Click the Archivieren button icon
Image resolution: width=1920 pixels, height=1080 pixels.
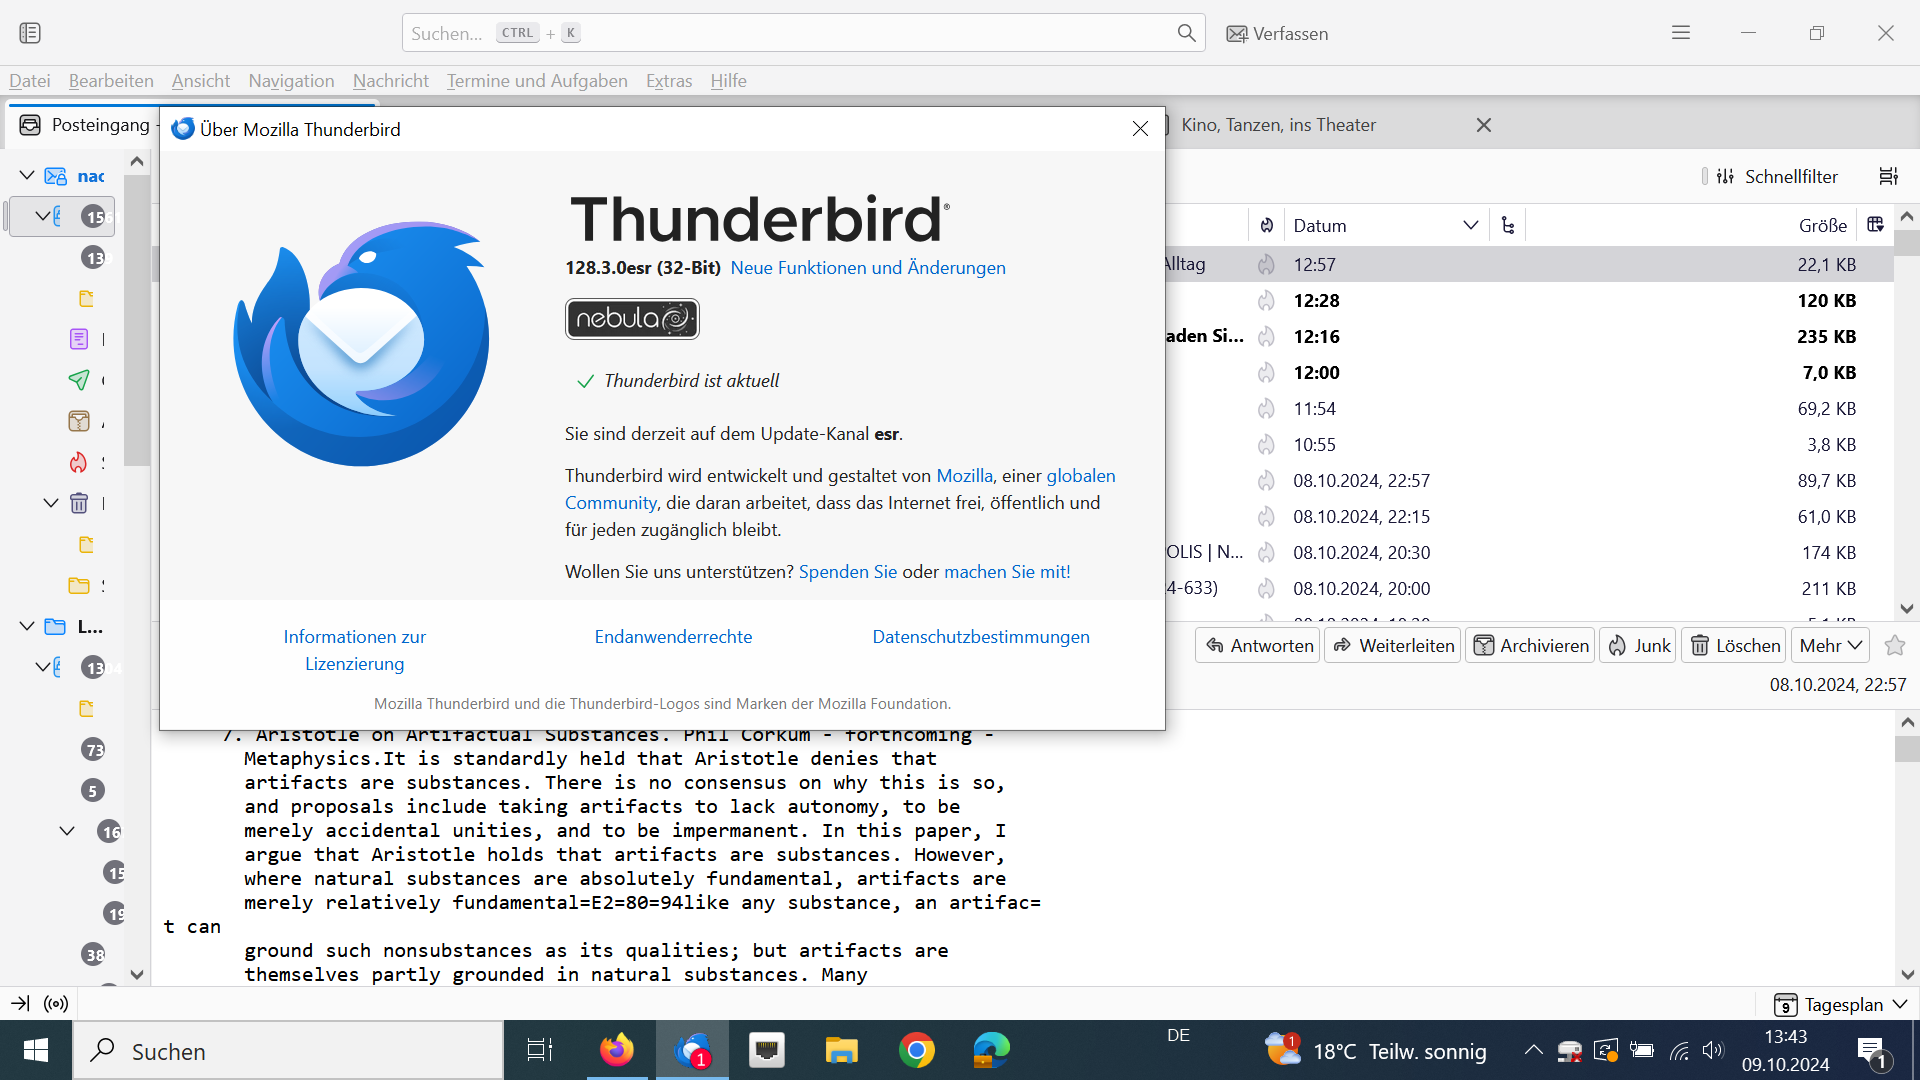click(x=1484, y=646)
